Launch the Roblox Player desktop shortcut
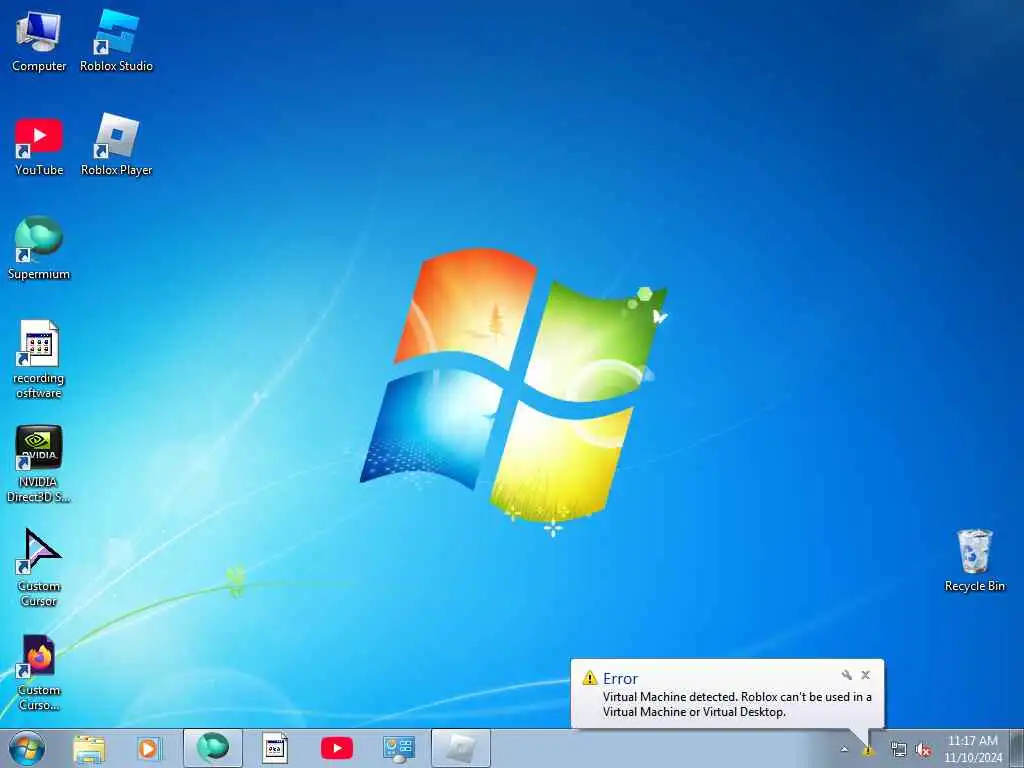Image resolution: width=1024 pixels, height=768 pixels. (x=116, y=145)
